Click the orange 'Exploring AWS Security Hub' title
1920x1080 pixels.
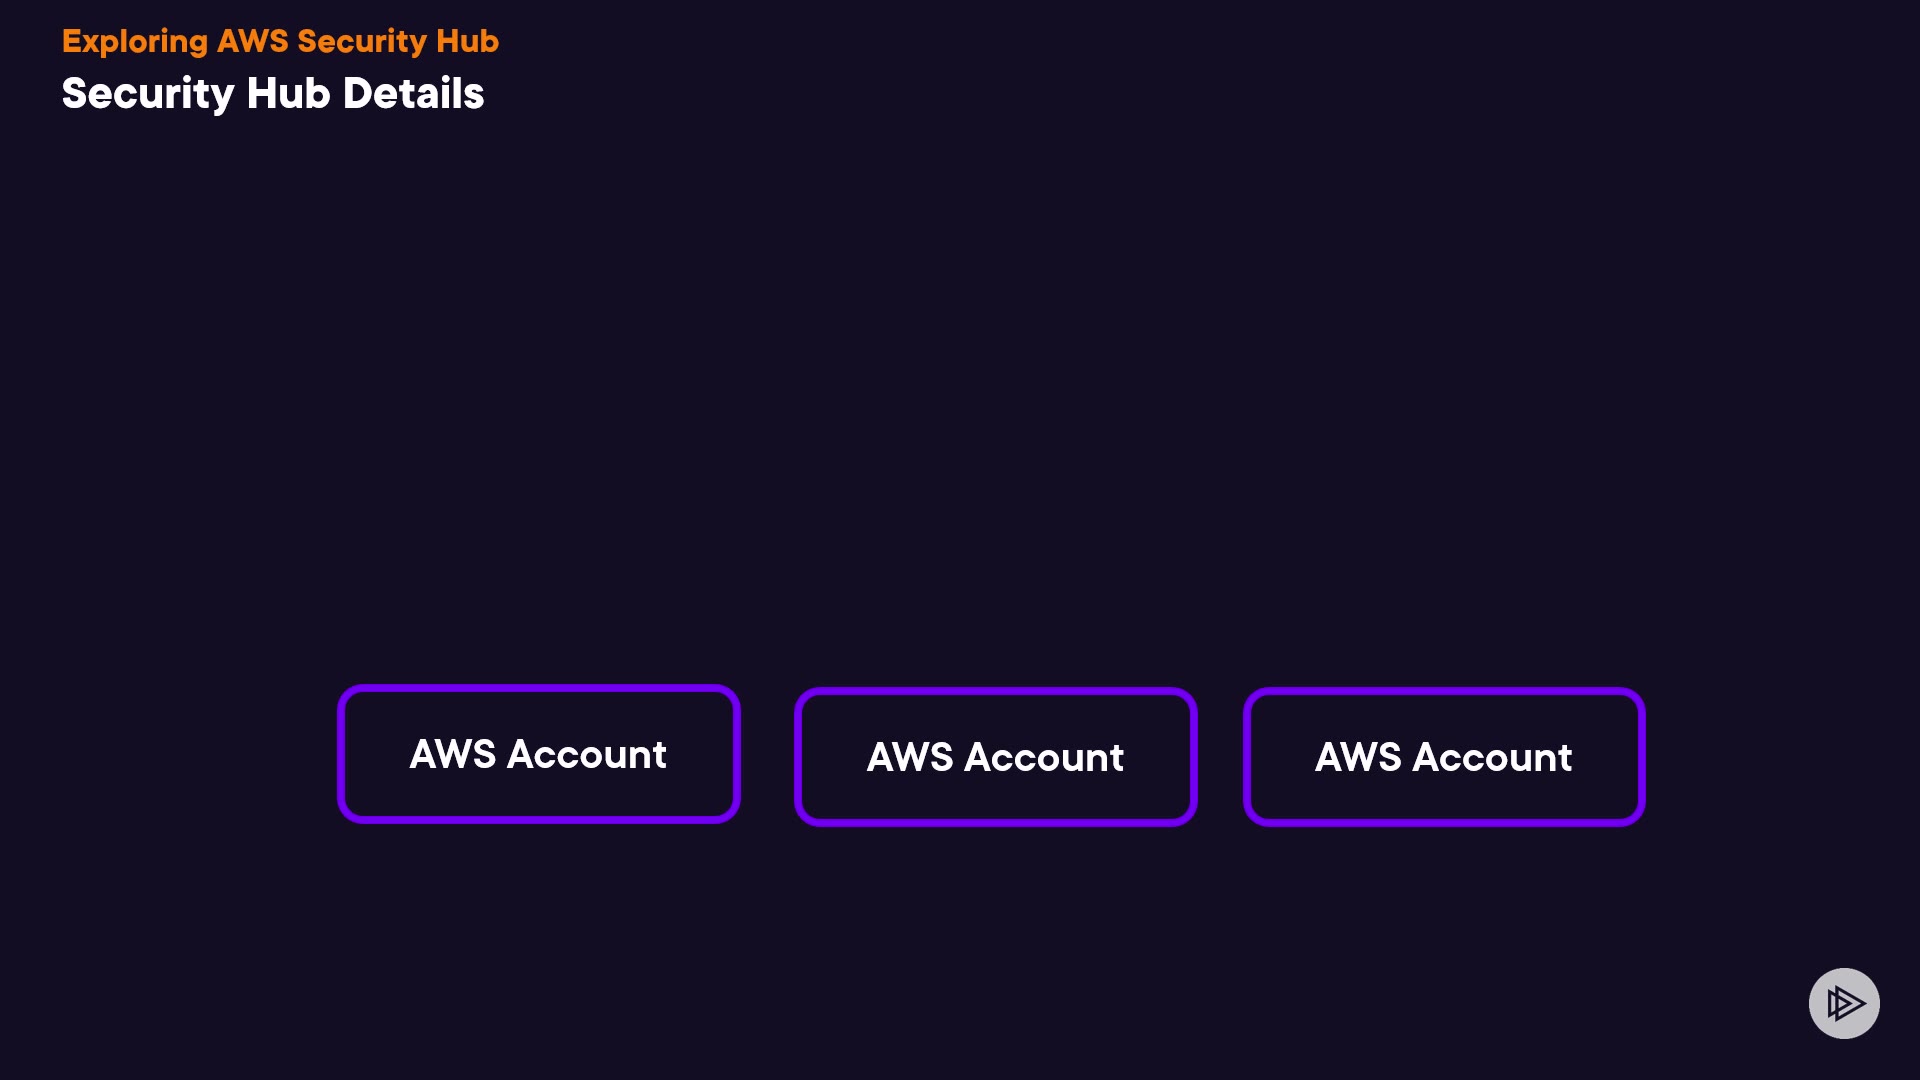280,41
